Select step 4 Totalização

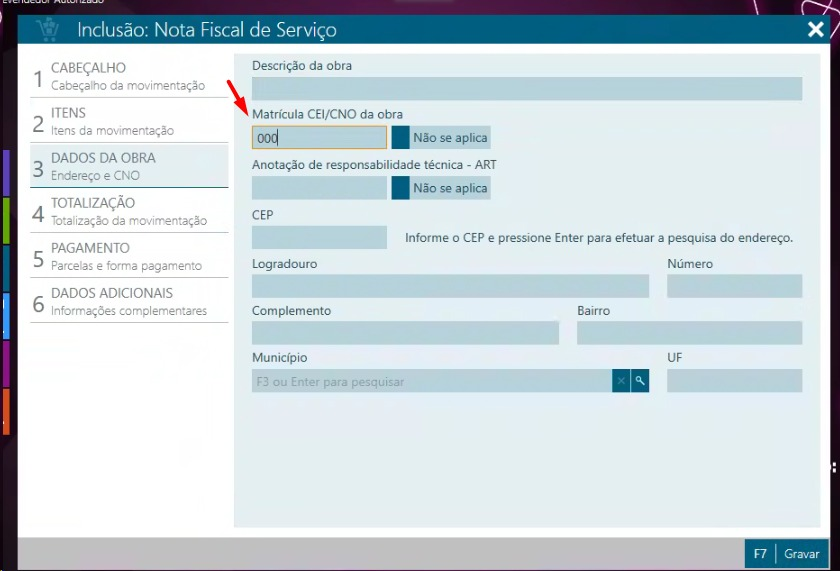(128, 211)
